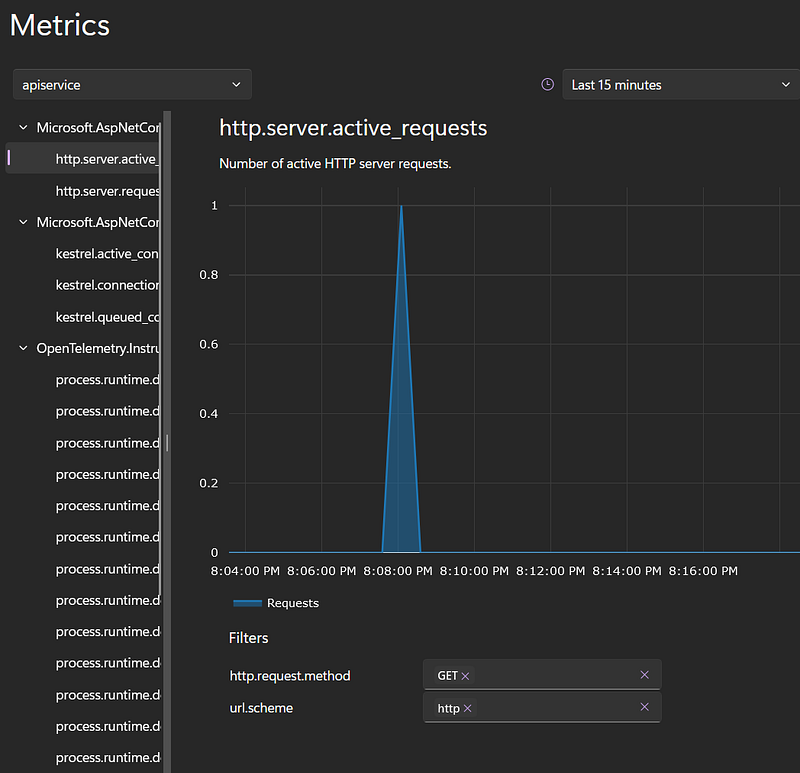Clear the url.scheme filter field
Screen dimensions: 800x773
point(644,707)
